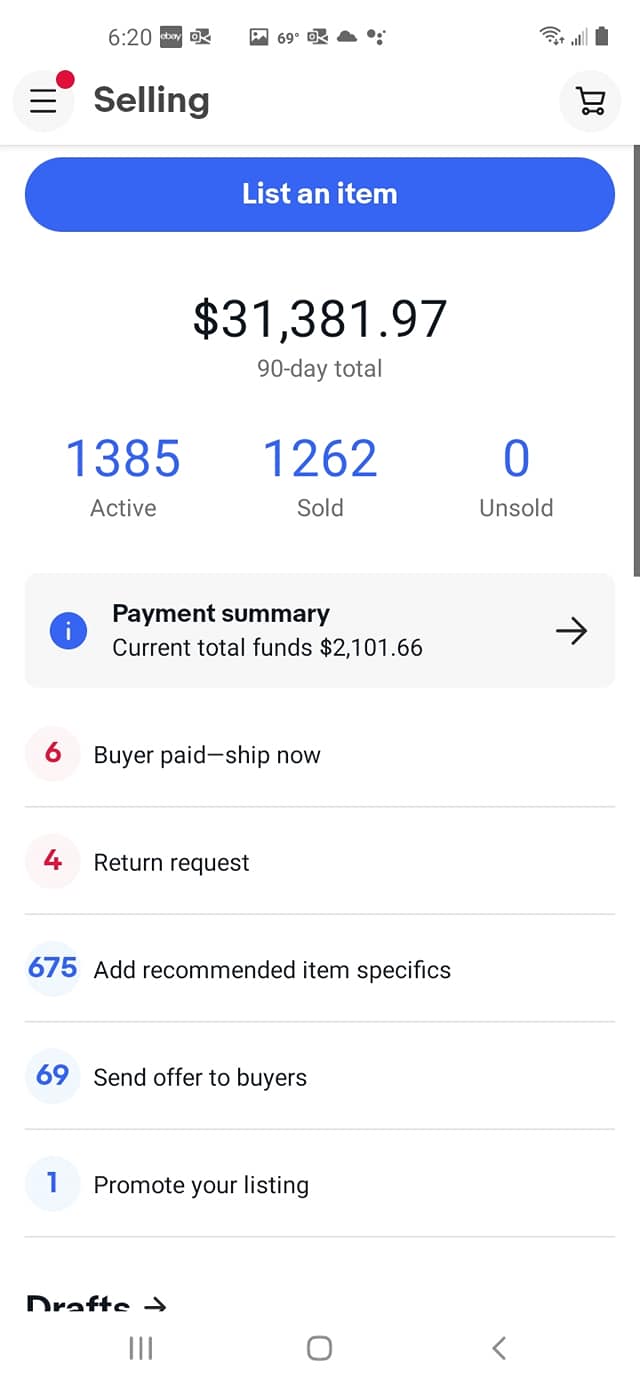Screen dimensions: 640x1386
Task: Open Payment summary arrow
Action: point(571,631)
